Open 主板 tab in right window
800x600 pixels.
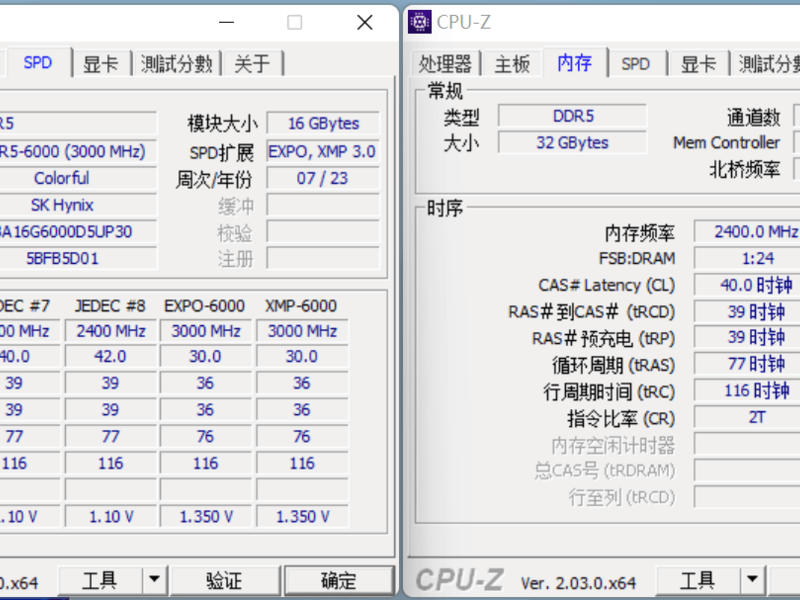point(512,64)
